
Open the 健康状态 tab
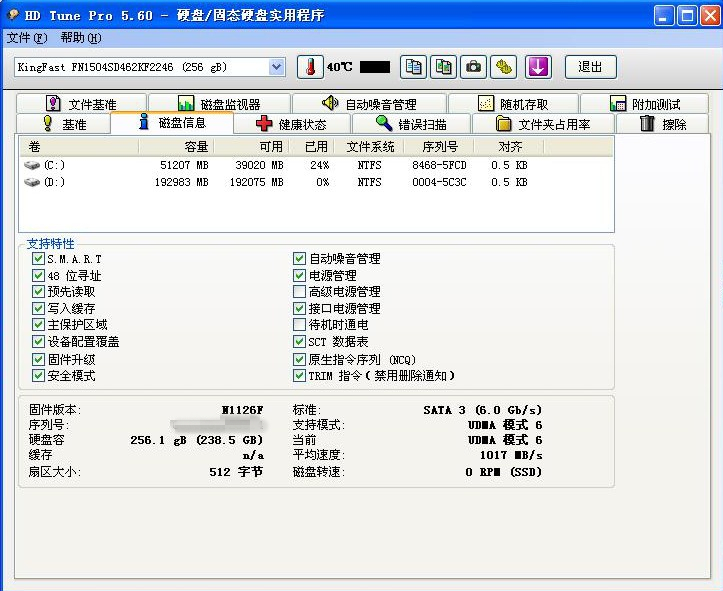coord(292,124)
